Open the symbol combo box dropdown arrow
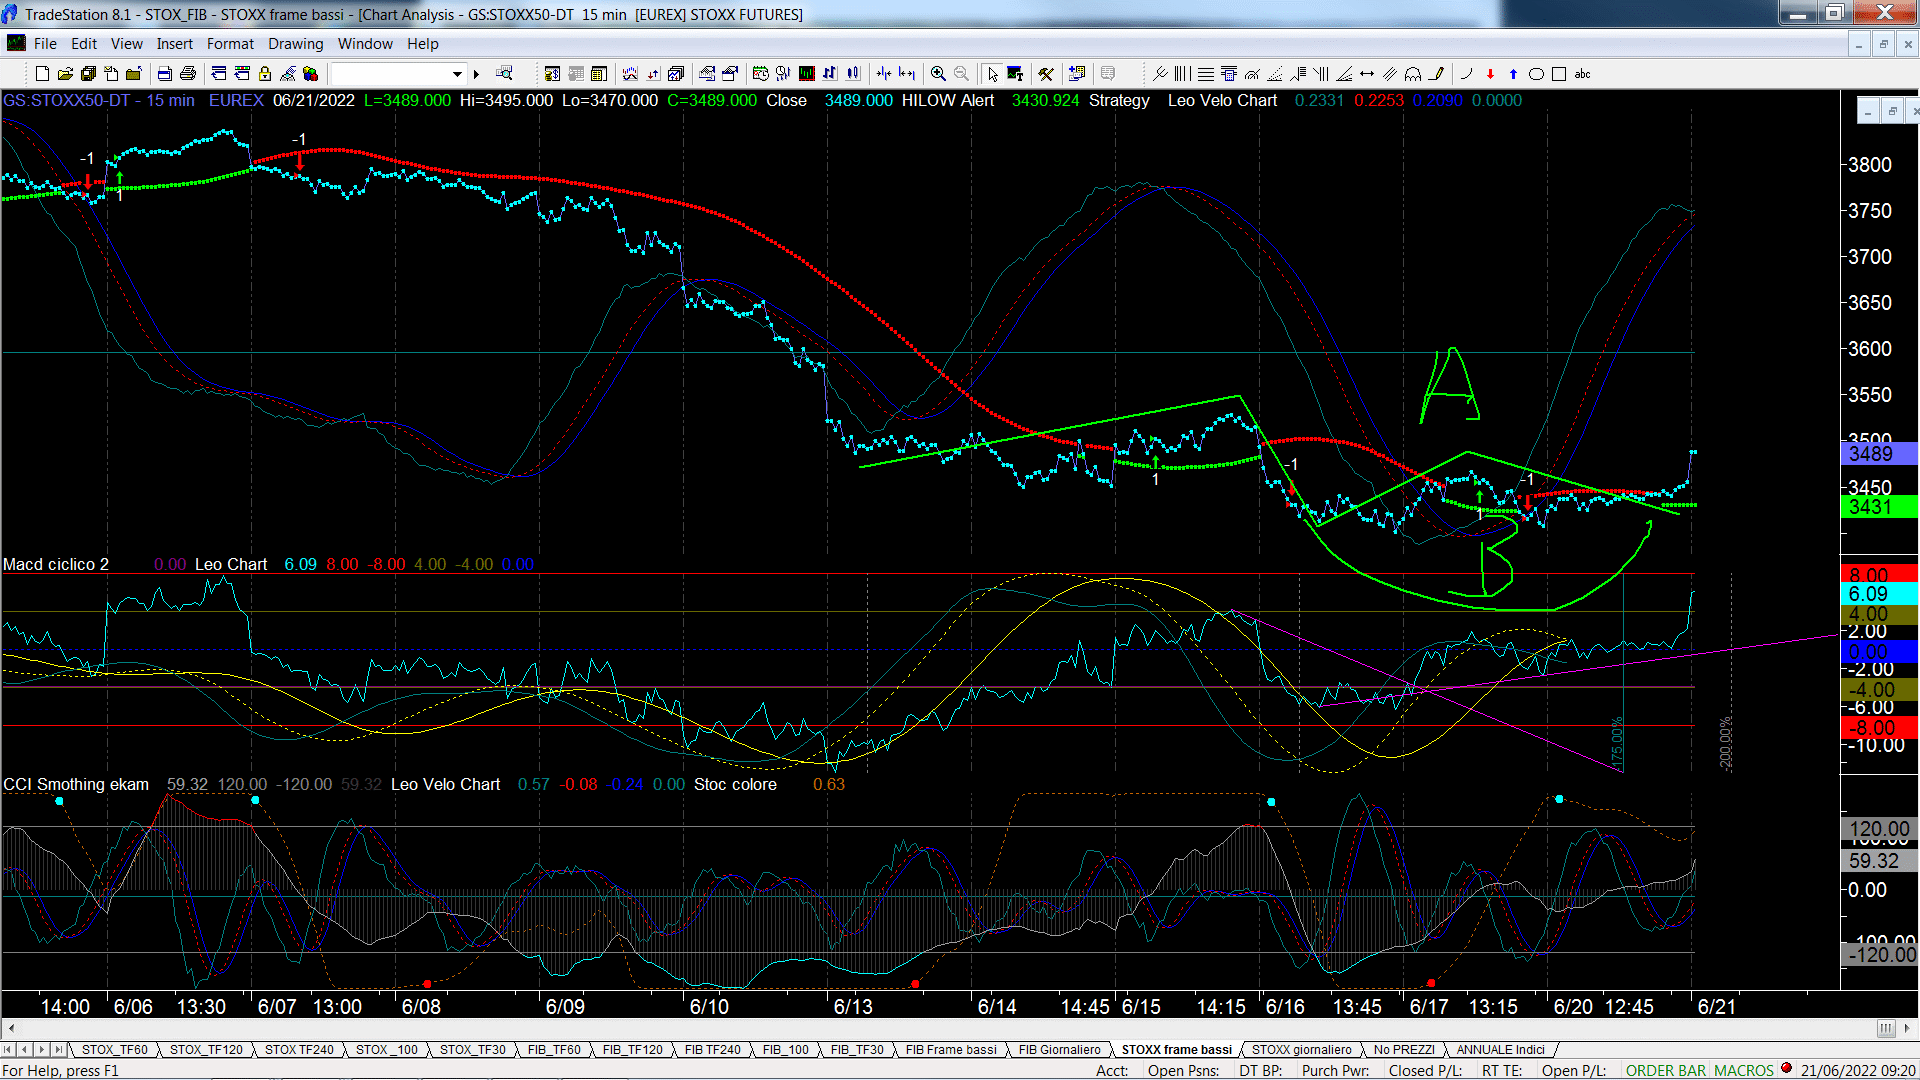This screenshot has width=1920, height=1080. [457, 74]
